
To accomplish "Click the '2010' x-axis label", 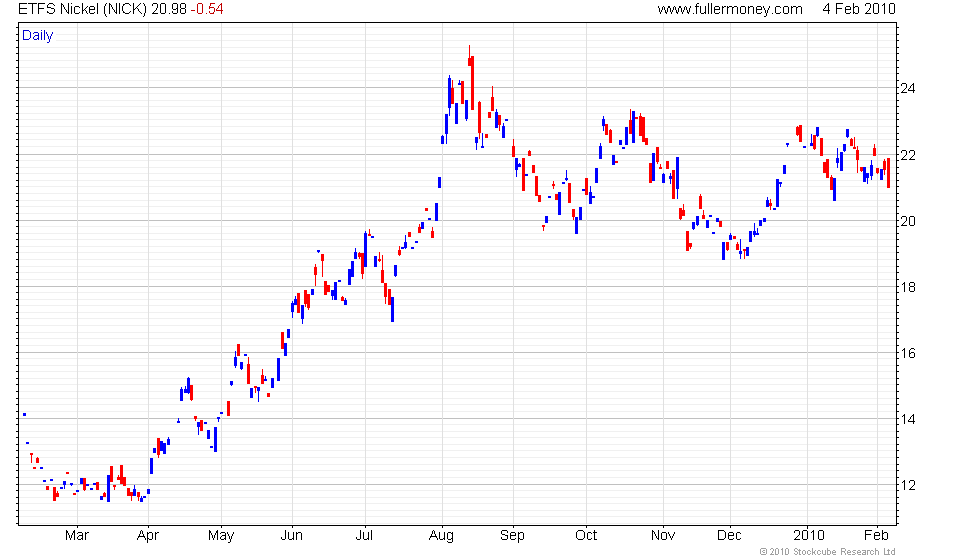I will pos(809,536).
